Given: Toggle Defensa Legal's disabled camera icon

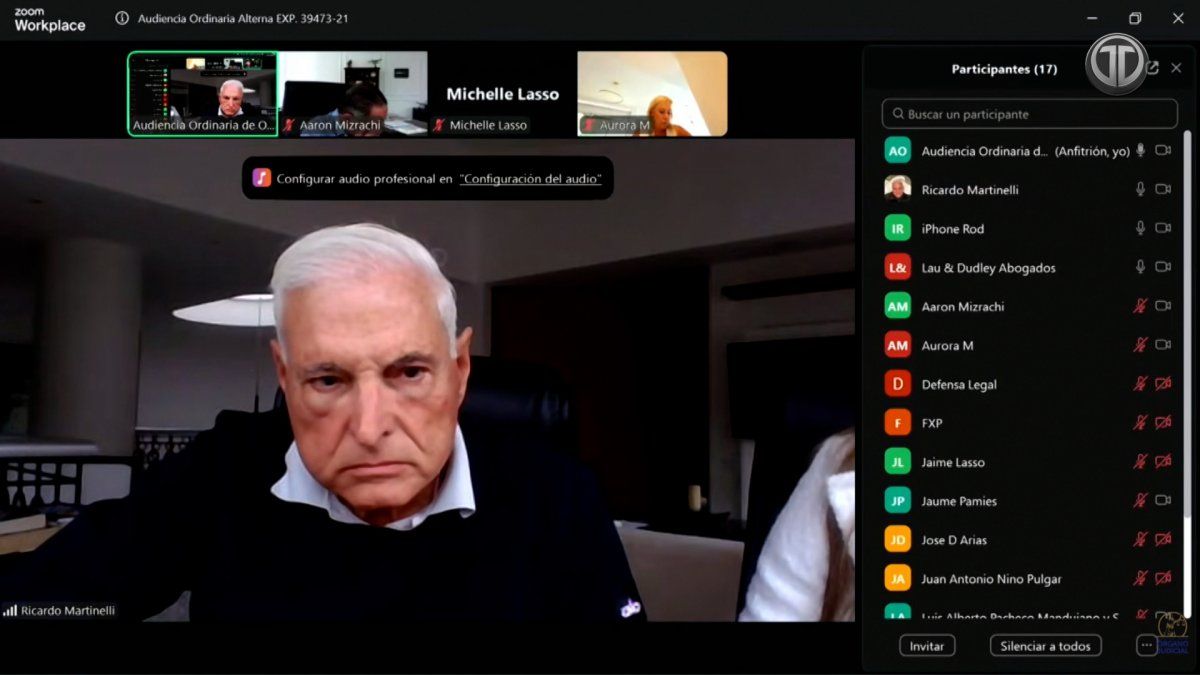Looking at the screenshot, I should [x=1163, y=384].
